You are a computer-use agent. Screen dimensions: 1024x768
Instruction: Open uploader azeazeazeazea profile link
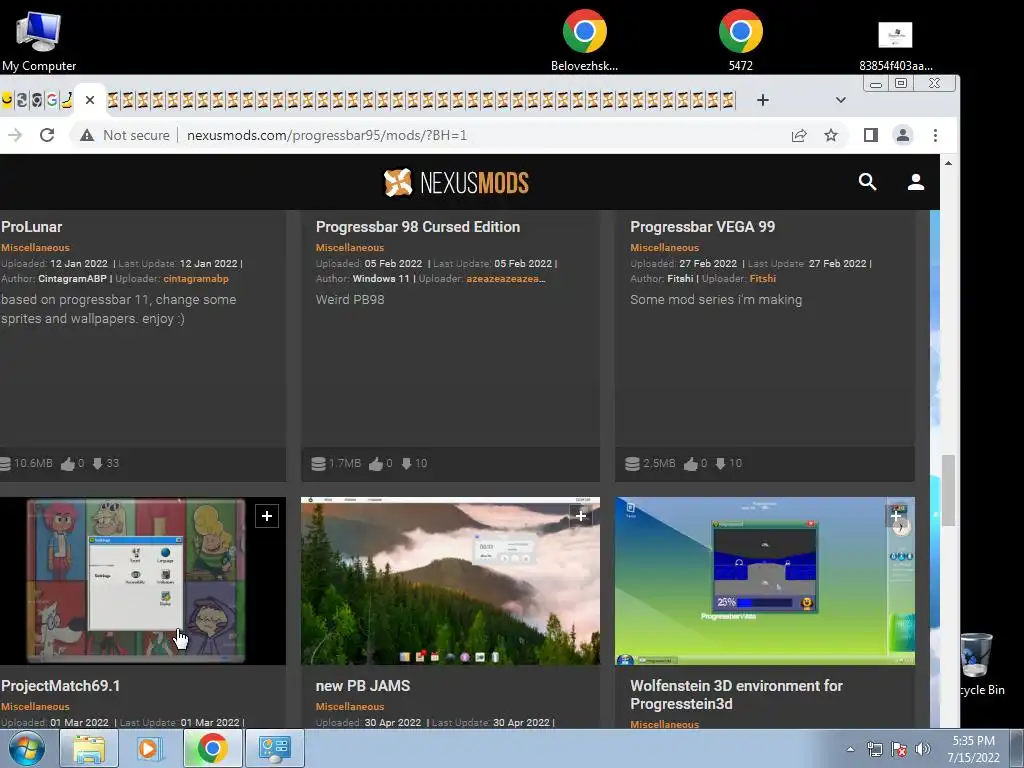[505, 279]
